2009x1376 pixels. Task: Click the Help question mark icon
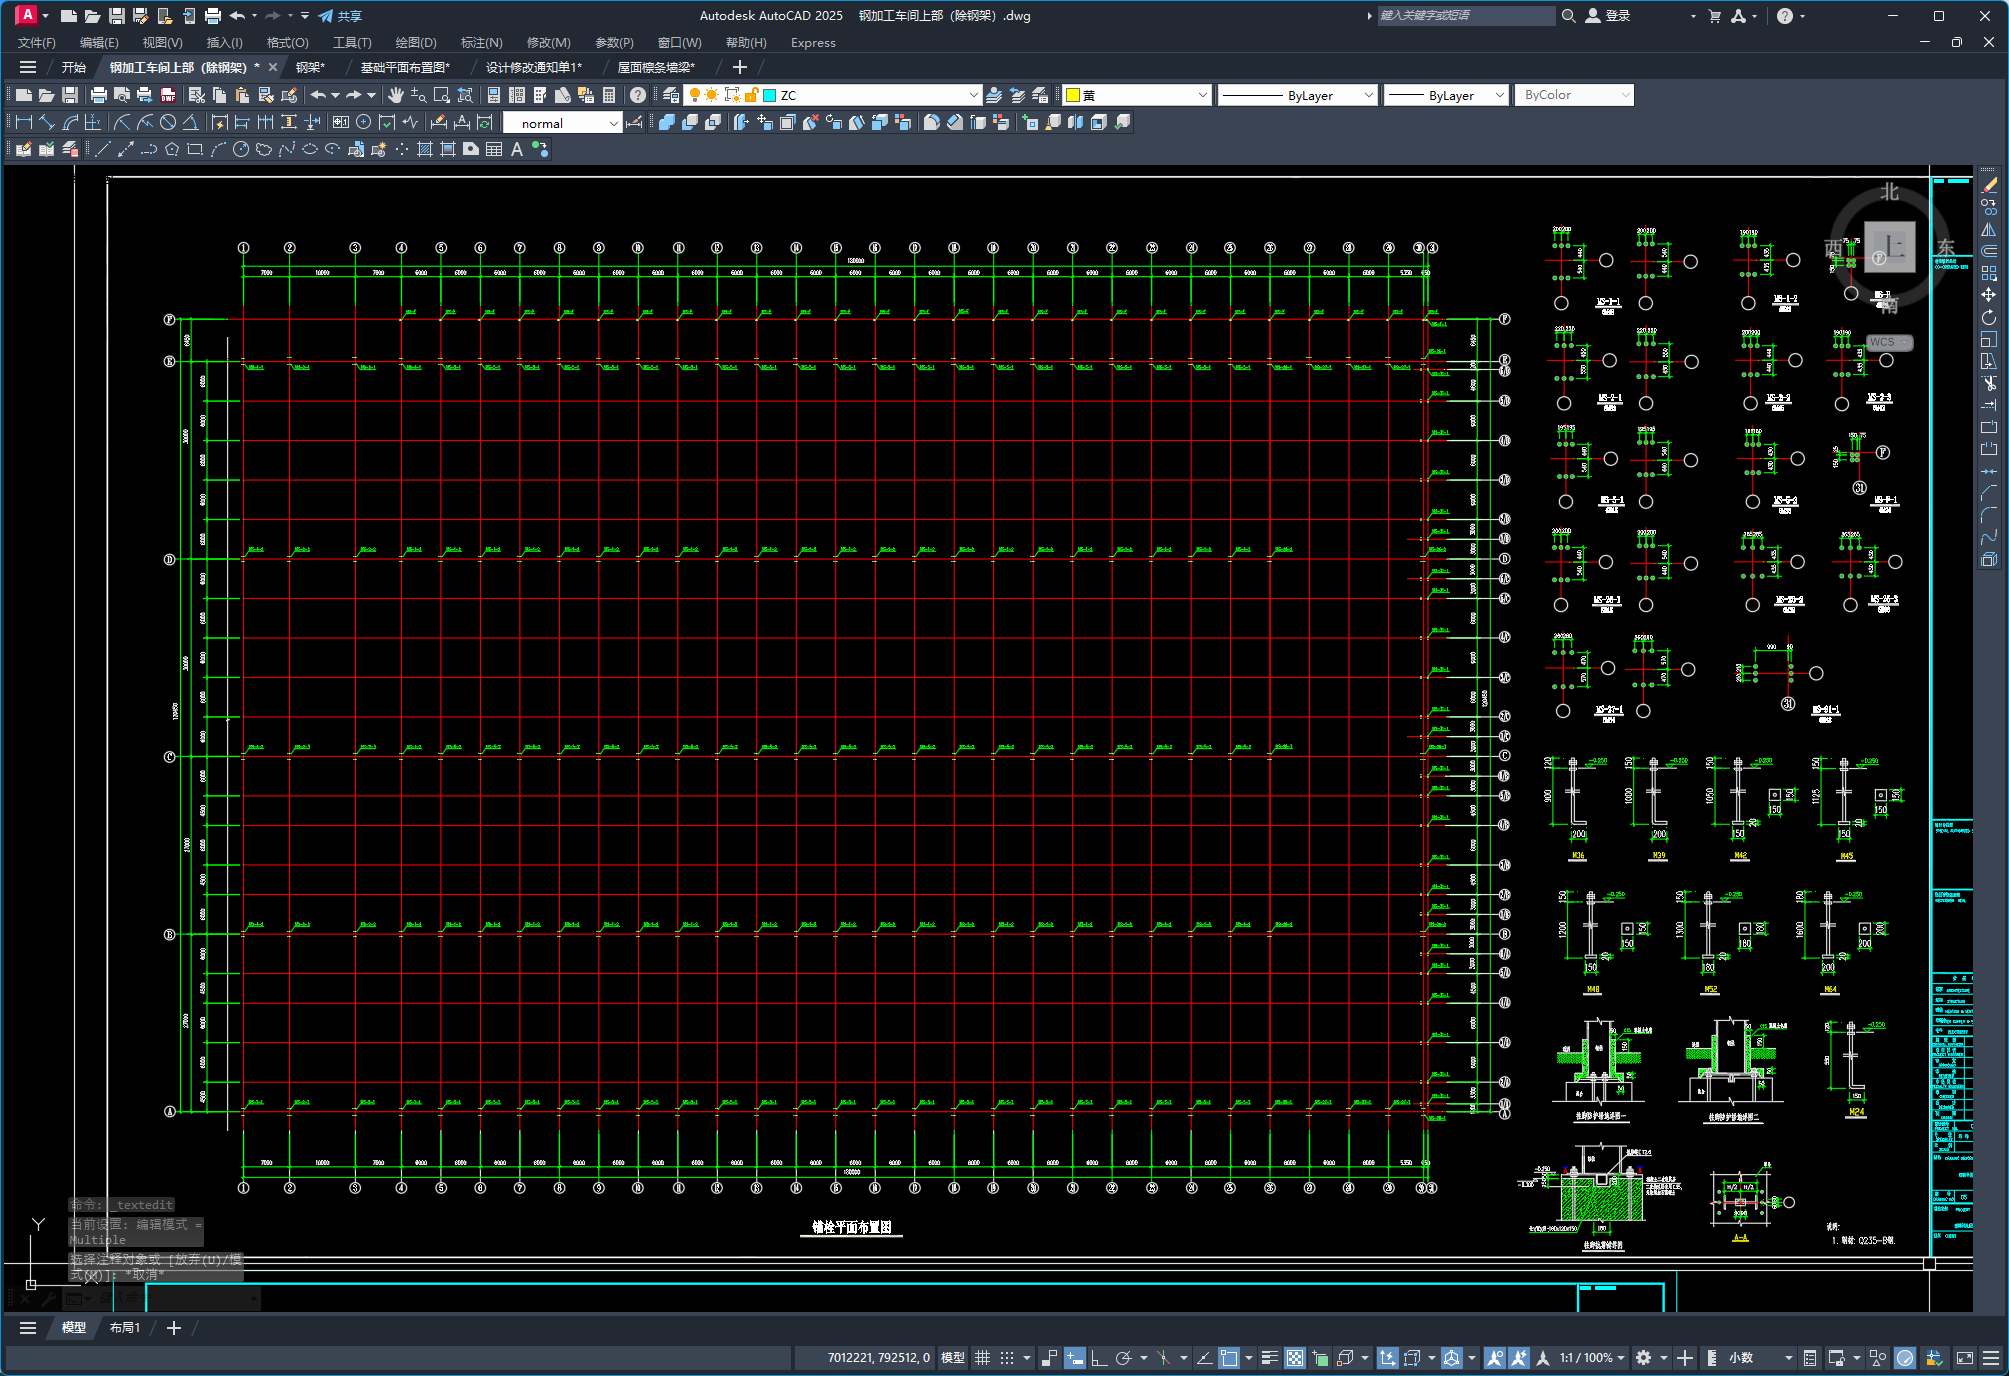(638, 95)
